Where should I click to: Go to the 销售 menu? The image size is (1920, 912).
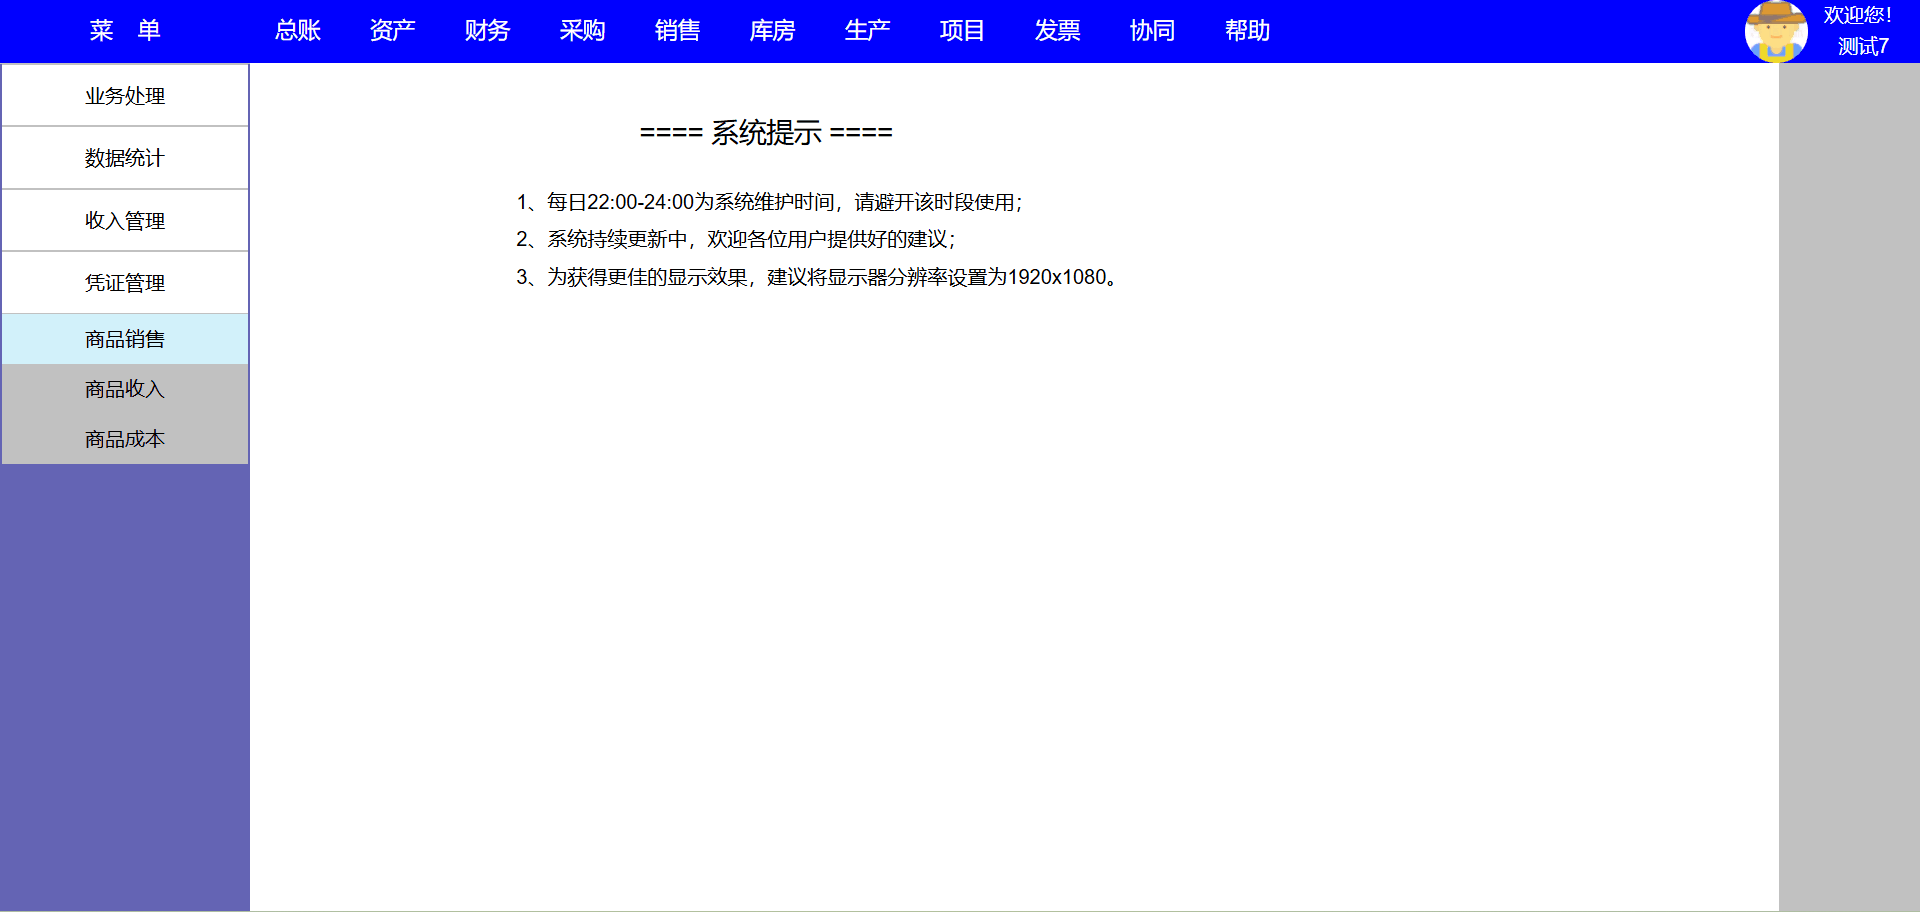(677, 31)
